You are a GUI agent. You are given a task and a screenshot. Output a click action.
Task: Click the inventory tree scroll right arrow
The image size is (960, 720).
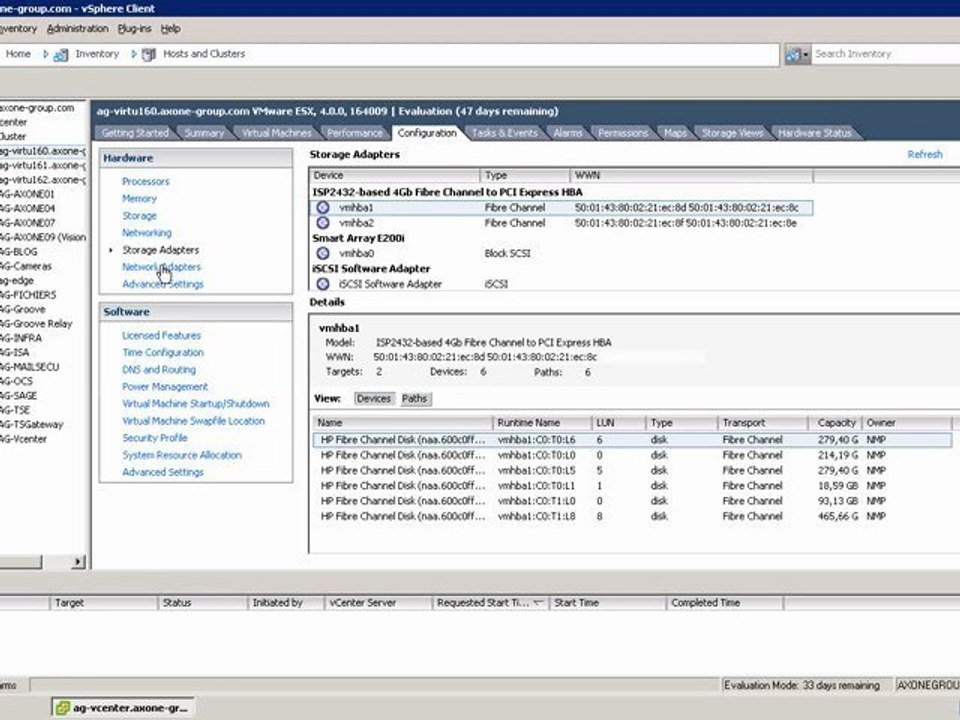tap(78, 561)
